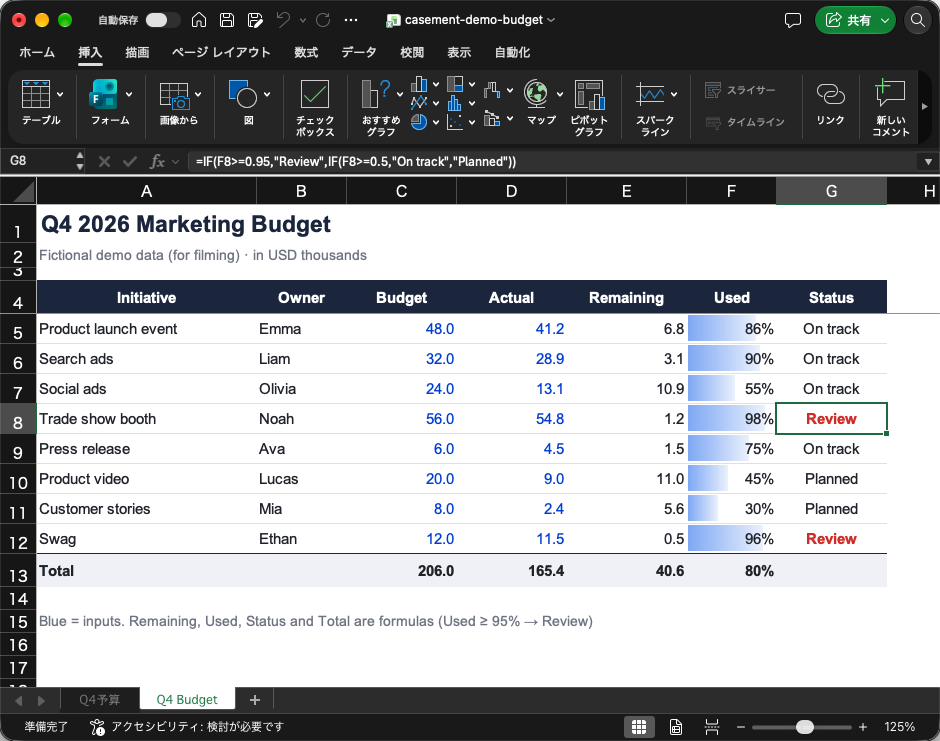
Task: Expand the マップ dropdown arrow
Action: click(559, 94)
